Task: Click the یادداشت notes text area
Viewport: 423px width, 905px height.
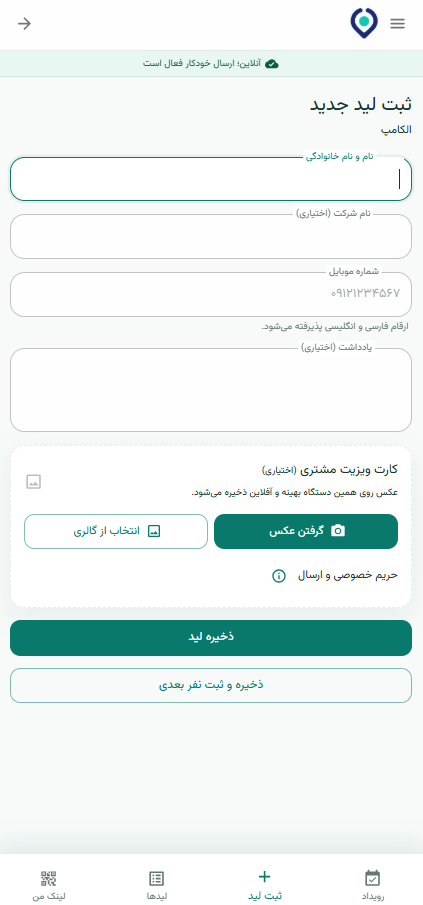Action: point(211,390)
